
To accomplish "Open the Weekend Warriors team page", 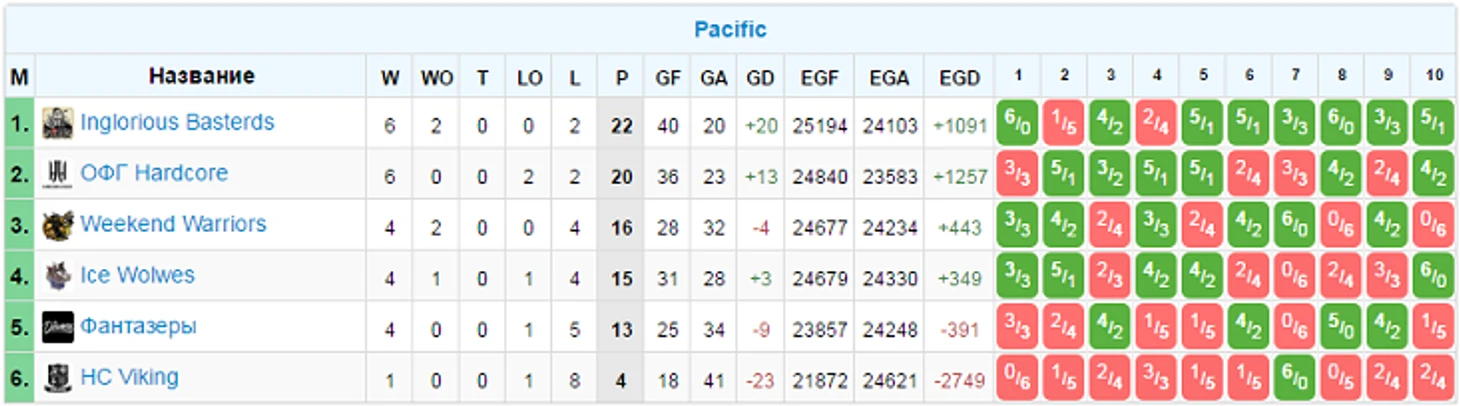I will (x=173, y=224).
